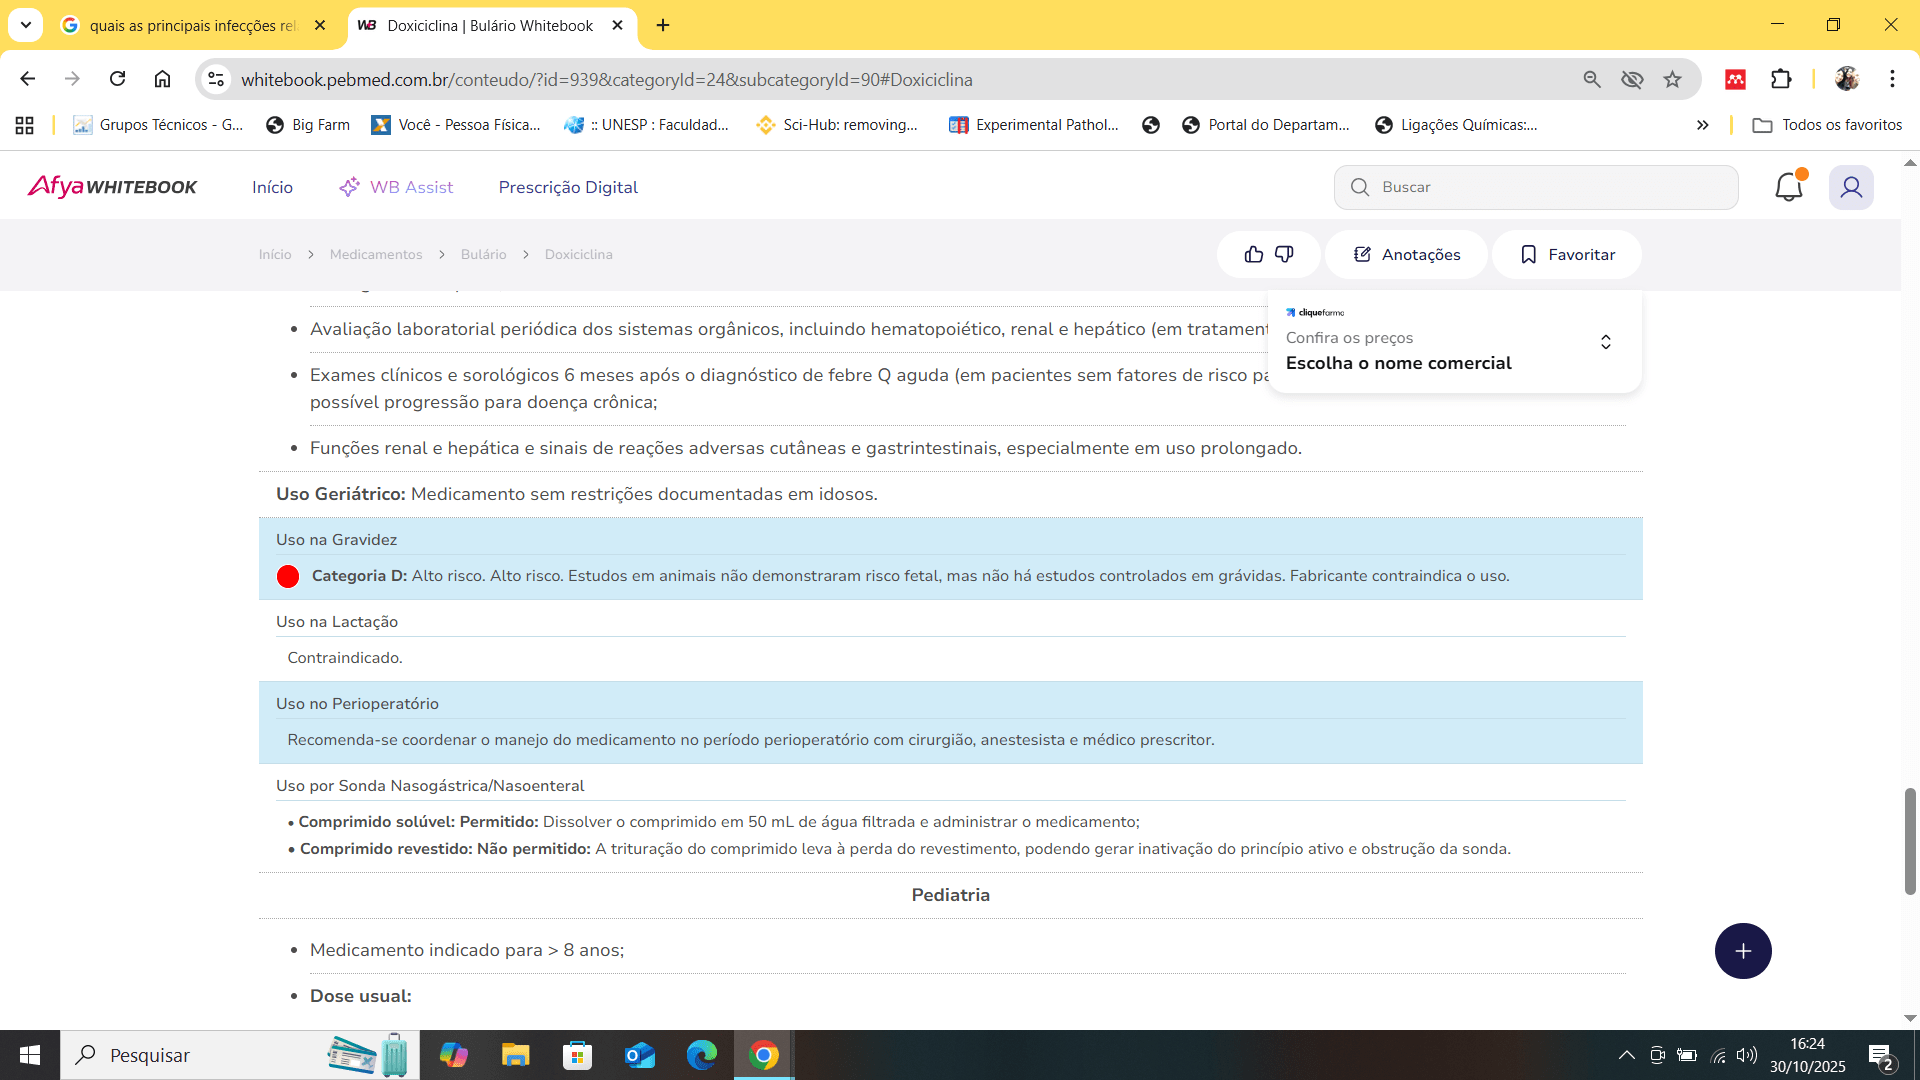Toggle Favoritar bookmark for Doxiciclina

(1567, 254)
